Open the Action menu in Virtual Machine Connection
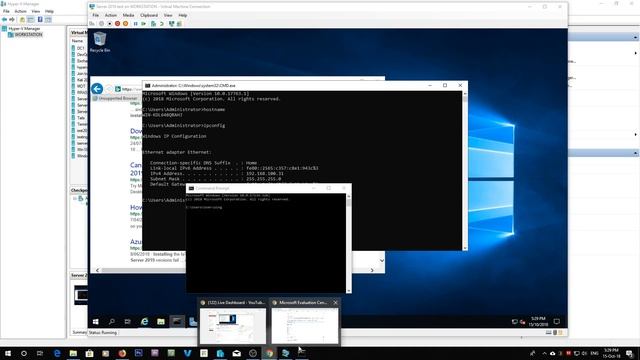Viewport: 640px width, 360px height. tap(111, 15)
